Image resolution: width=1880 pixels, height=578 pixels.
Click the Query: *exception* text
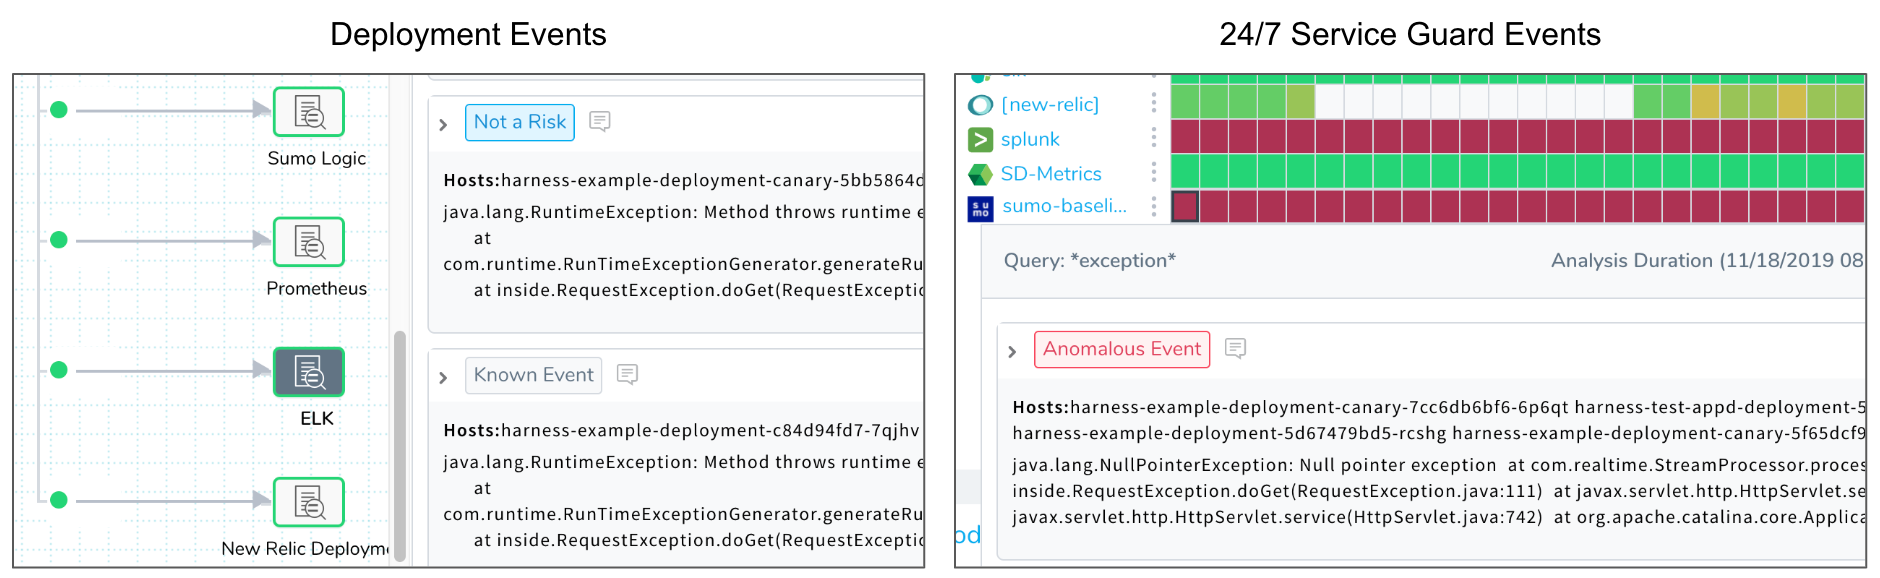[1090, 260]
